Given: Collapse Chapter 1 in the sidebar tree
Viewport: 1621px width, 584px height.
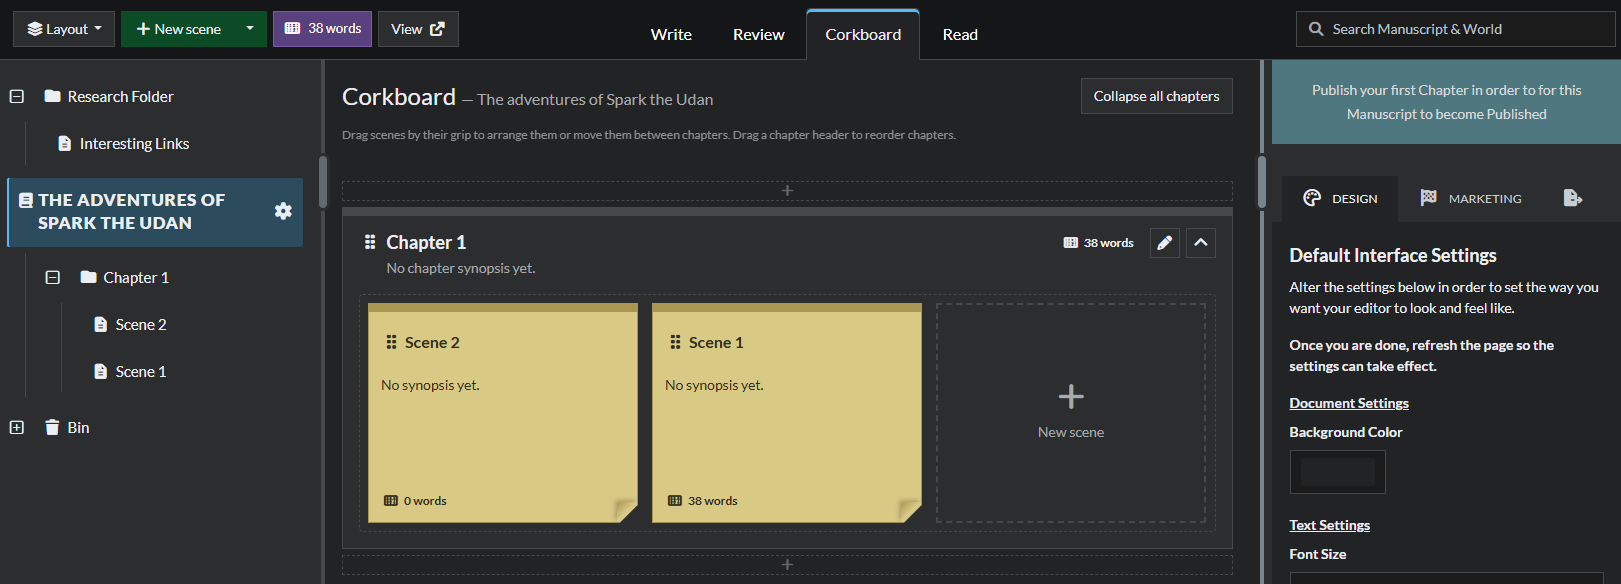Looking at the screenshot, I should [x=53, y=278].
